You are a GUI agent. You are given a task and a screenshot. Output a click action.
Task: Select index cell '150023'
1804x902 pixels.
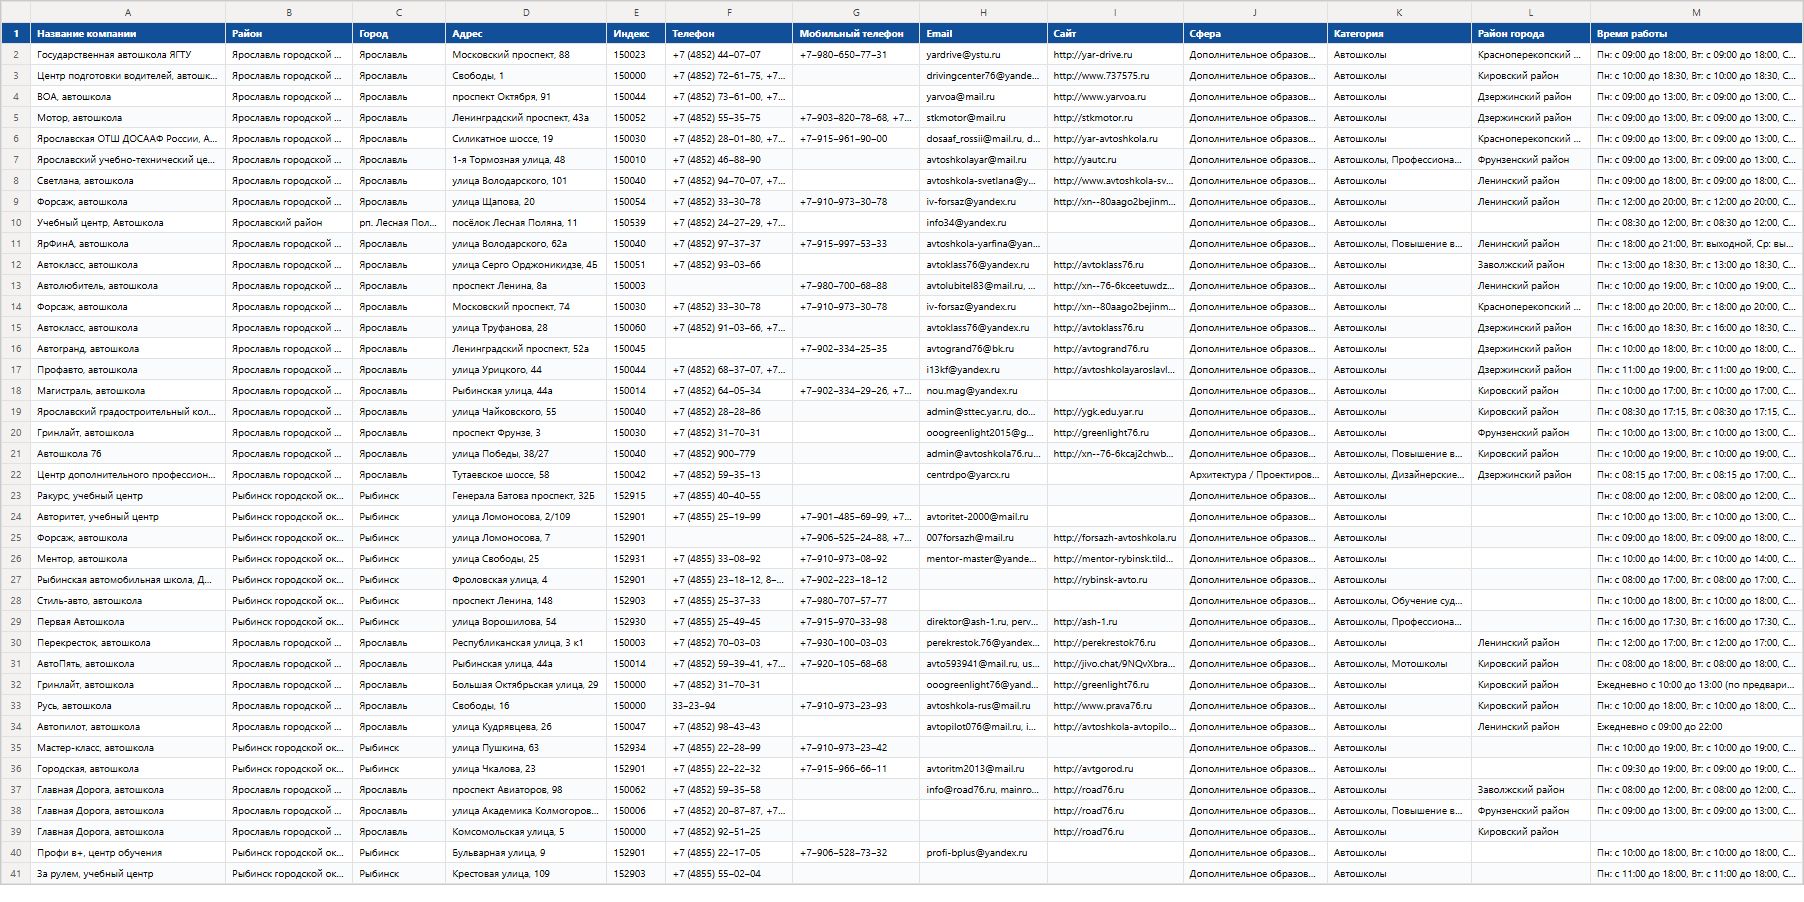(x=636, y=55)
